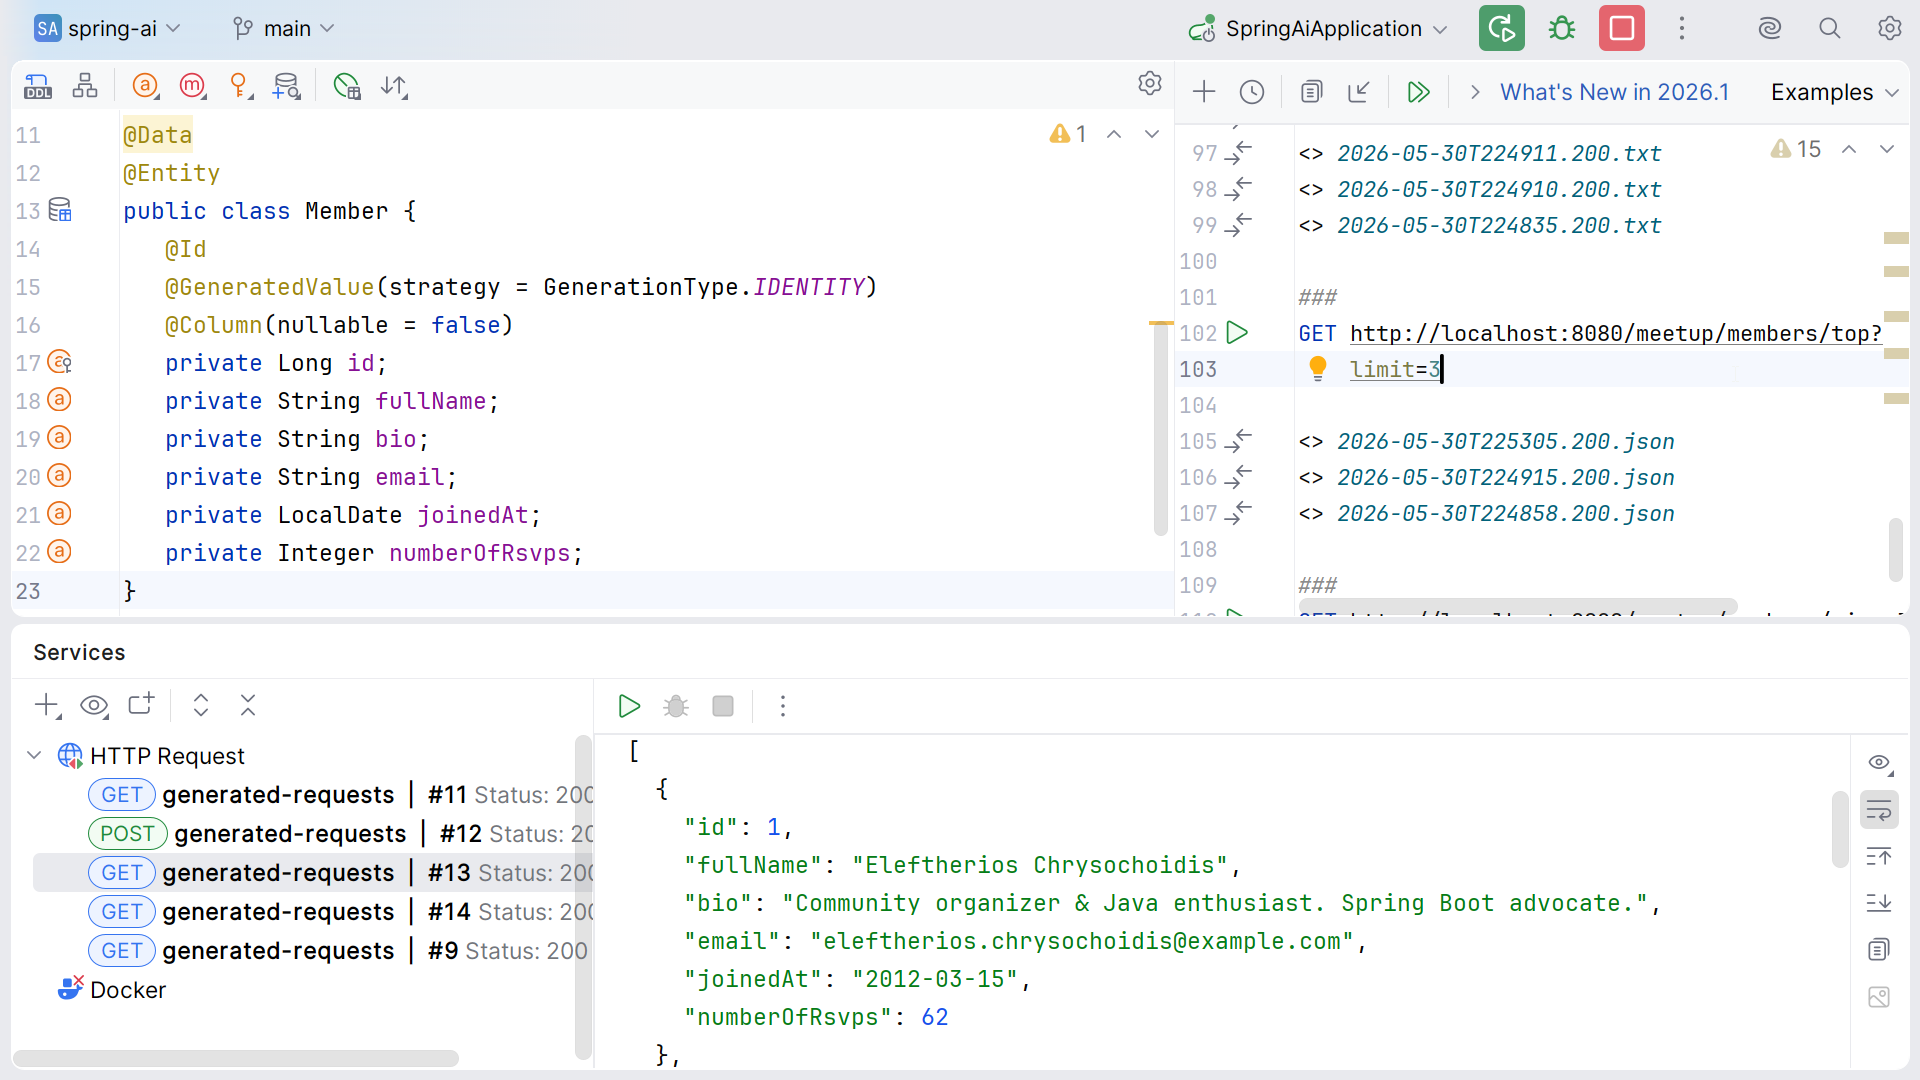1920x1080 pixels.
Task: Add a new HTTP request with plus icon
Action: point(1204,92)
